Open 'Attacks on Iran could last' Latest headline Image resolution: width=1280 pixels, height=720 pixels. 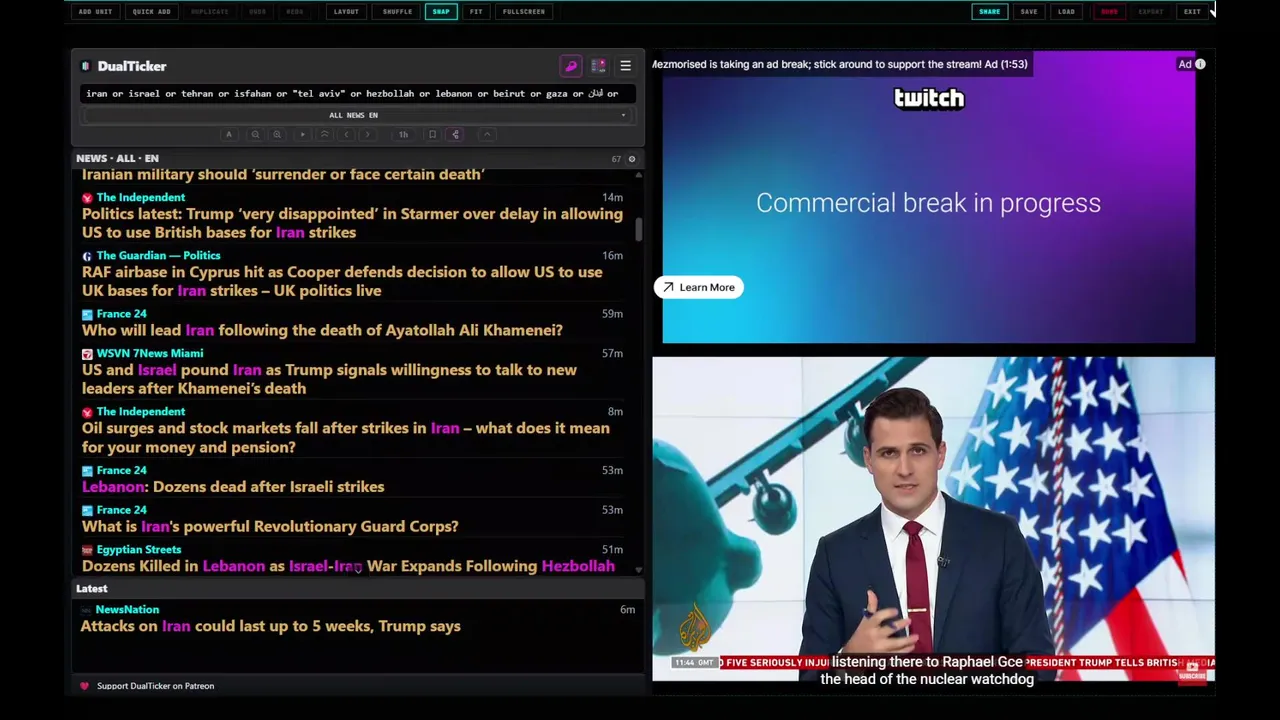pyautogui.click(x=270, y=626)
